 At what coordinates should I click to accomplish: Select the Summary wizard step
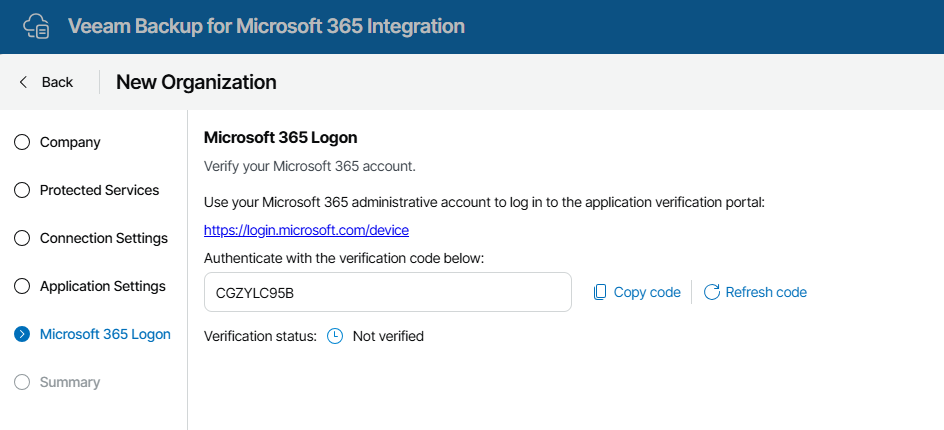click(x=57, y=382)
